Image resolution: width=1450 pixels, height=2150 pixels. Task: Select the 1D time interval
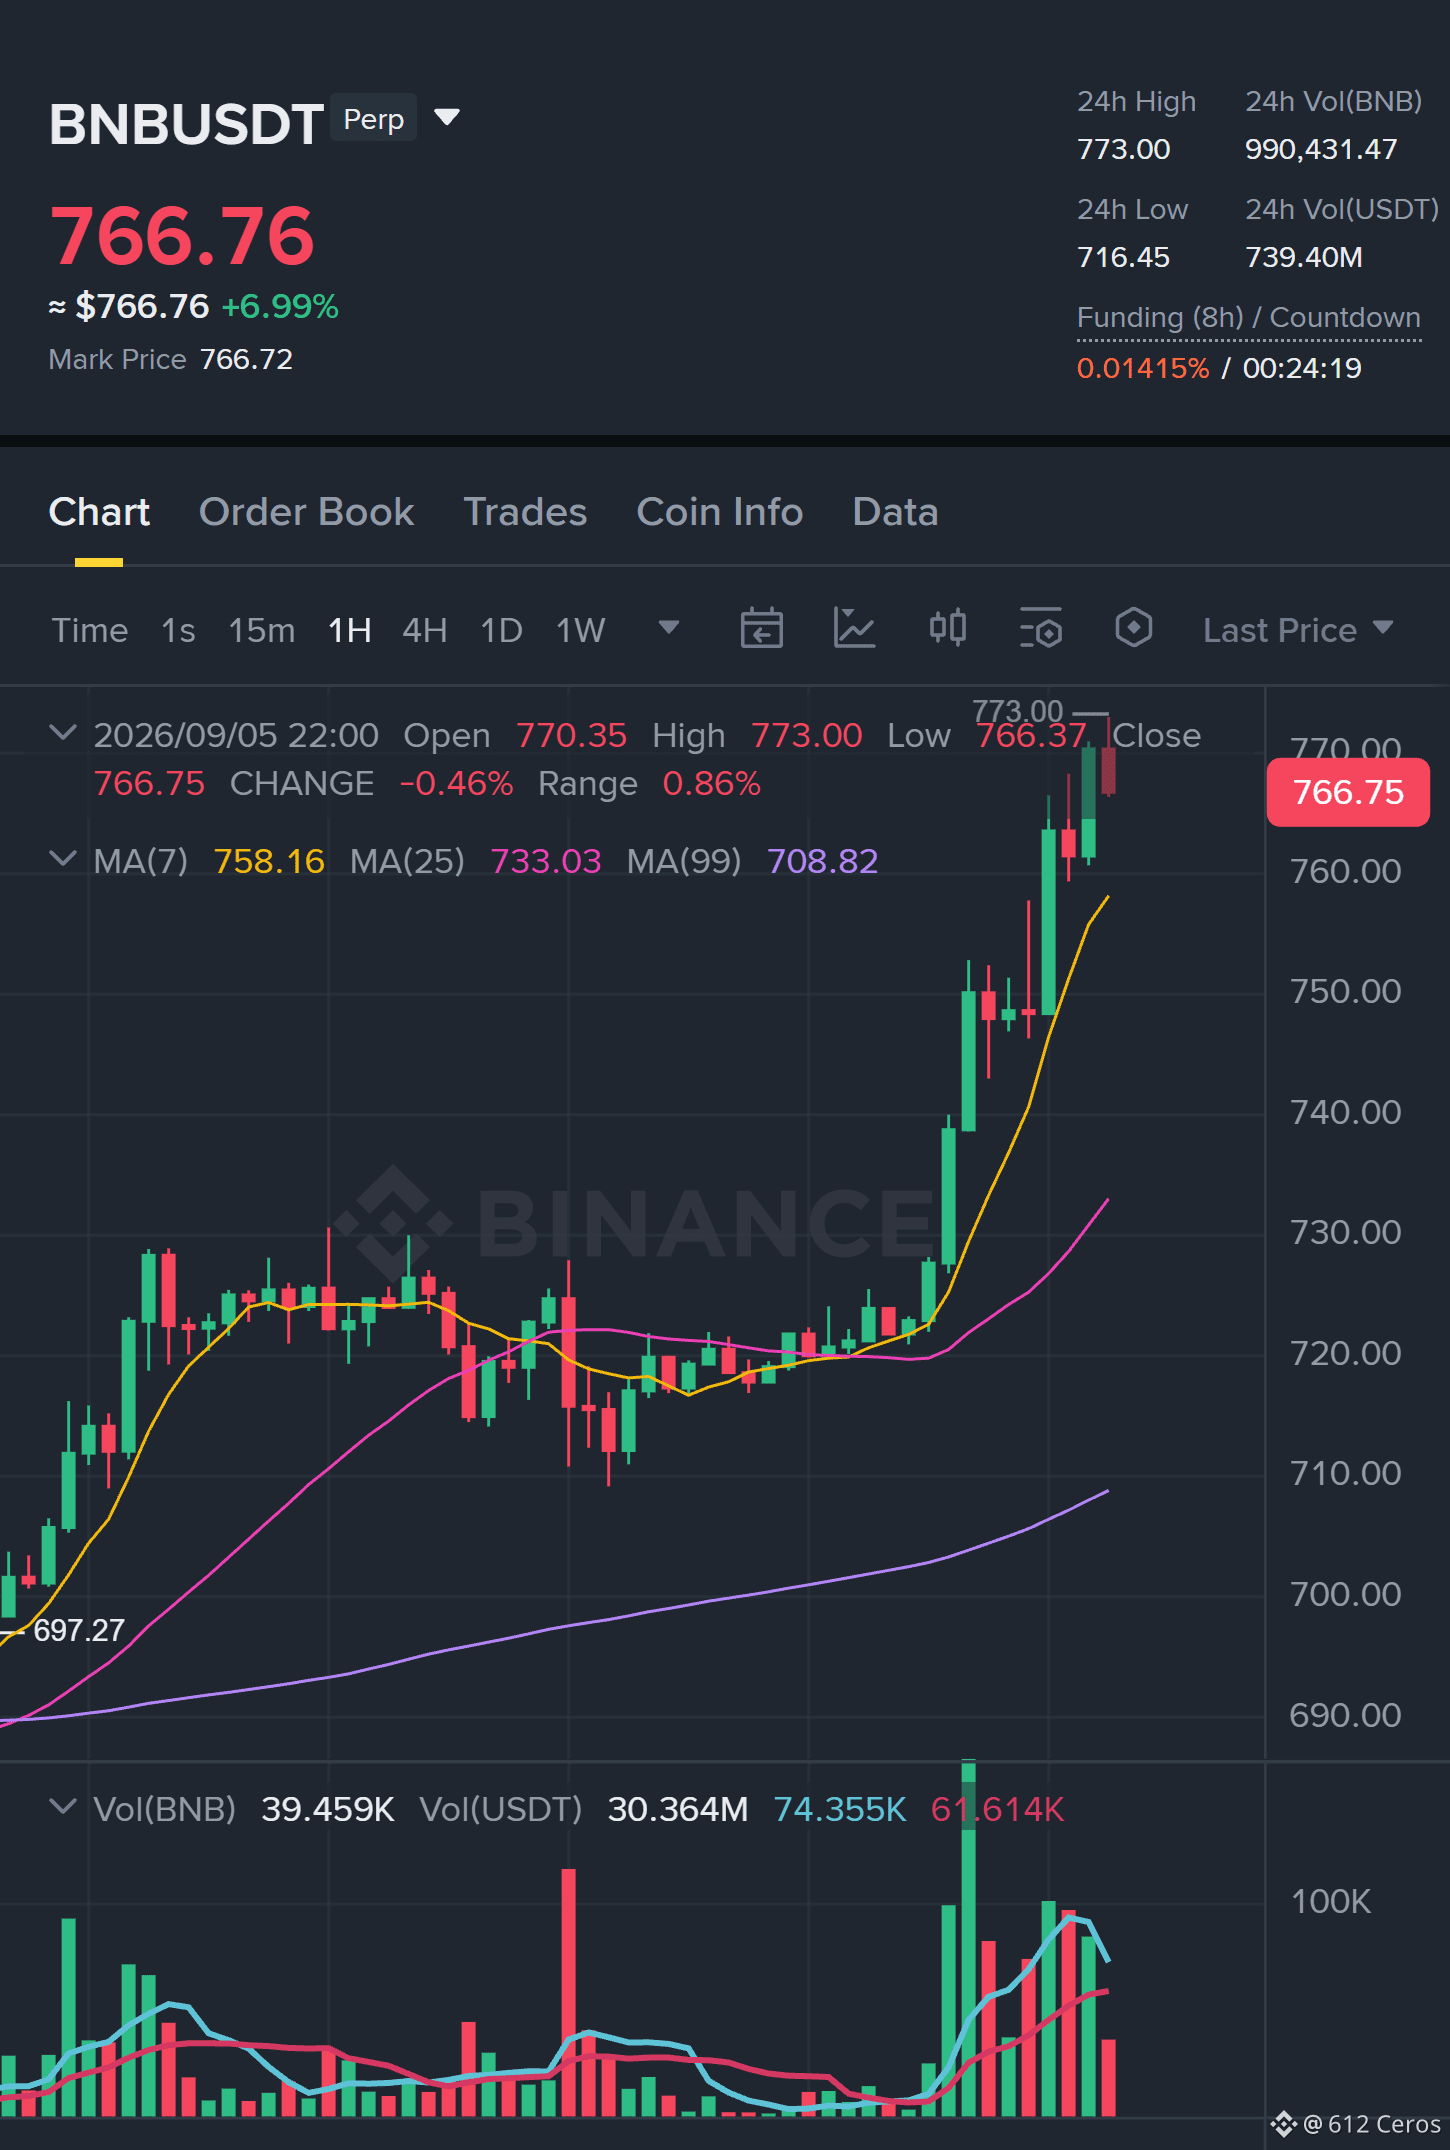click(x=502, y=630)
